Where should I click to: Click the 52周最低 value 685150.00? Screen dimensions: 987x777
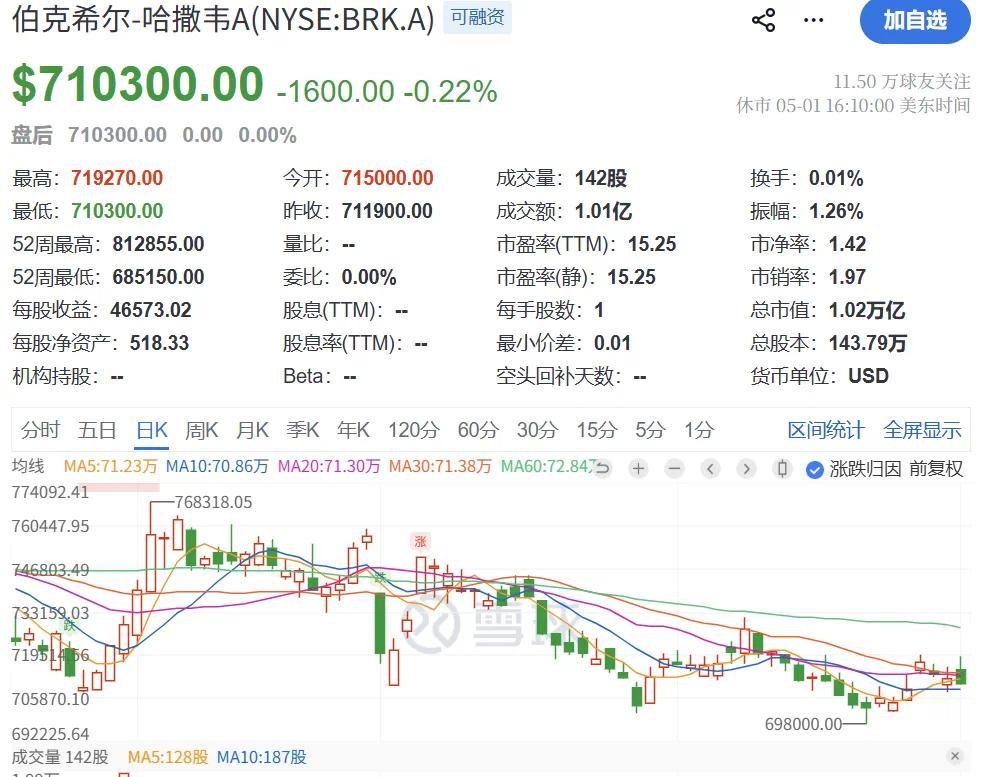(159, 277)
